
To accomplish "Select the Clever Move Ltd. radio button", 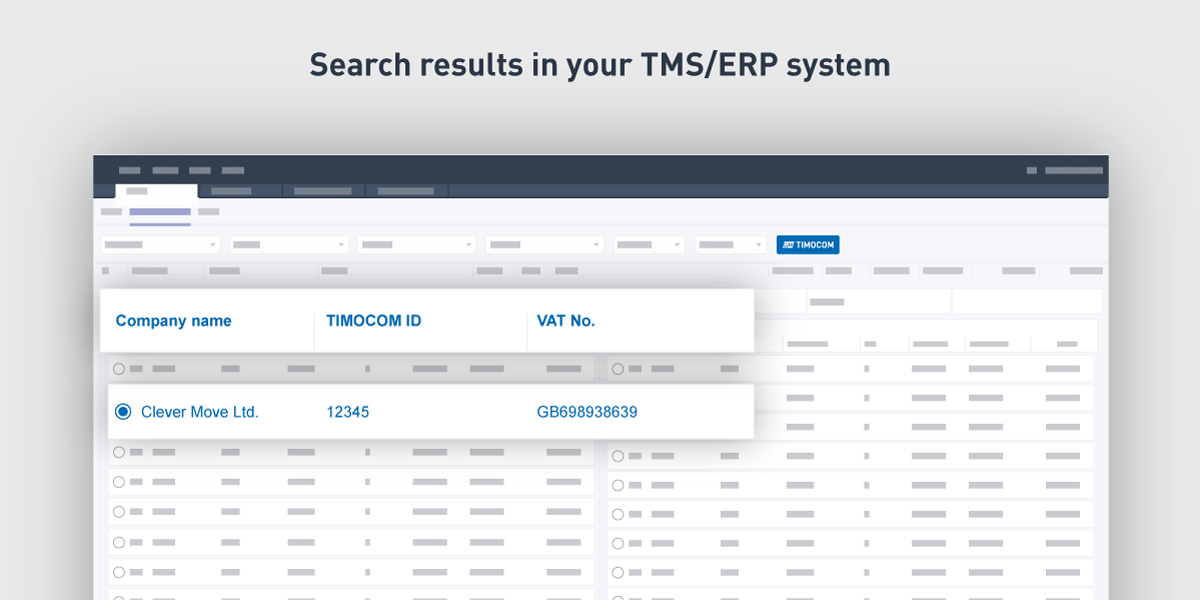I will (x=123, y=412).
